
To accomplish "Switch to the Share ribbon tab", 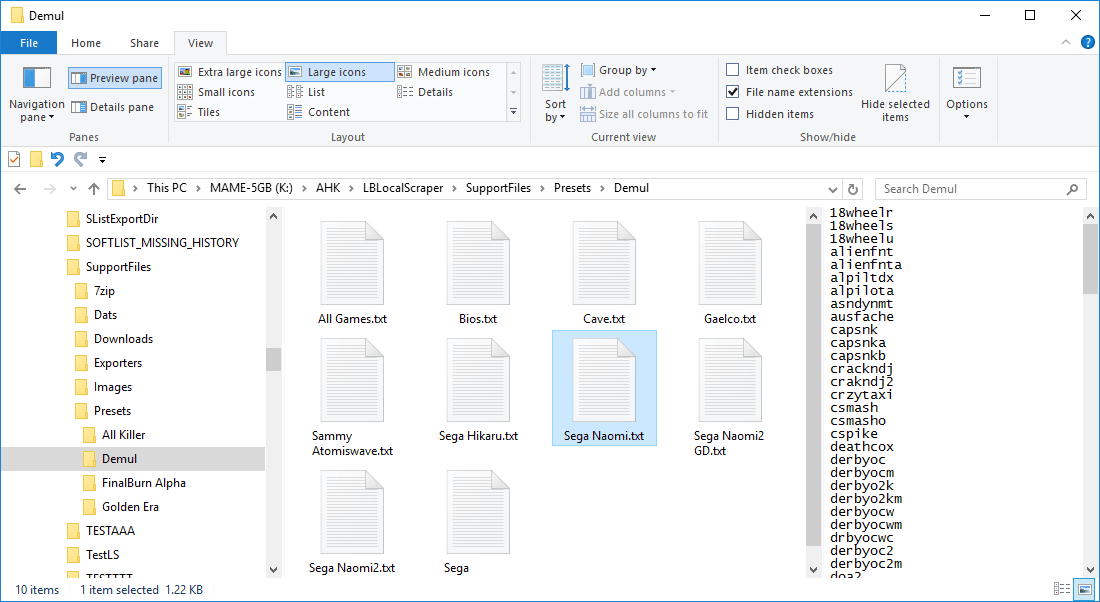I will coord(145,43).
